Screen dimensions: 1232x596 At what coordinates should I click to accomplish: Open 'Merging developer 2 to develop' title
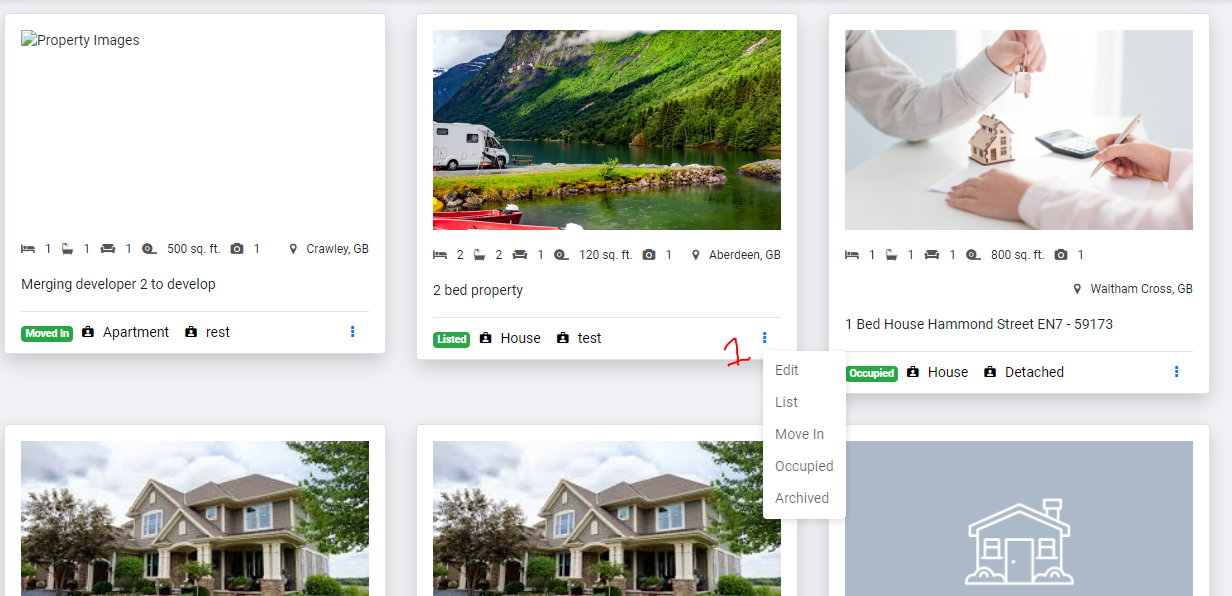(x=118, y=284)
